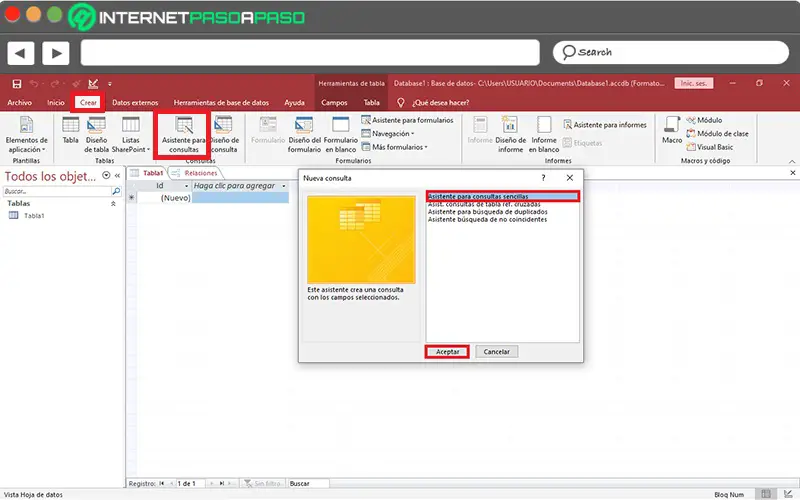Screen dimensions: 800x500
Task: Open Haga clic para agregar dropdown
Action: pyautogui.click(x=284, y=186)
